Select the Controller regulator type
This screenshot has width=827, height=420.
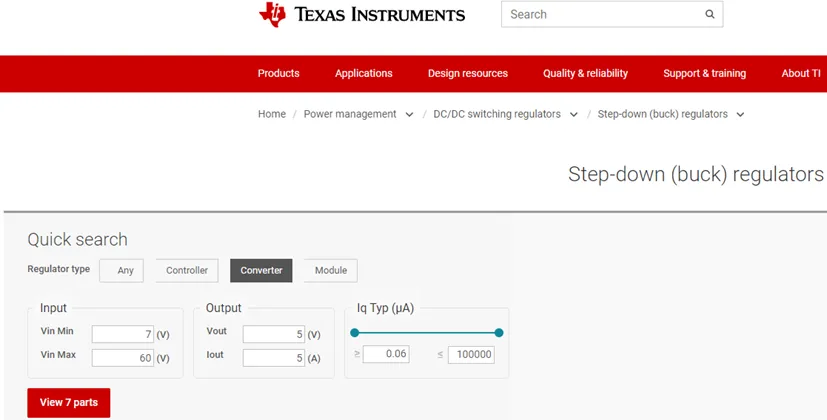click(187, 270)
